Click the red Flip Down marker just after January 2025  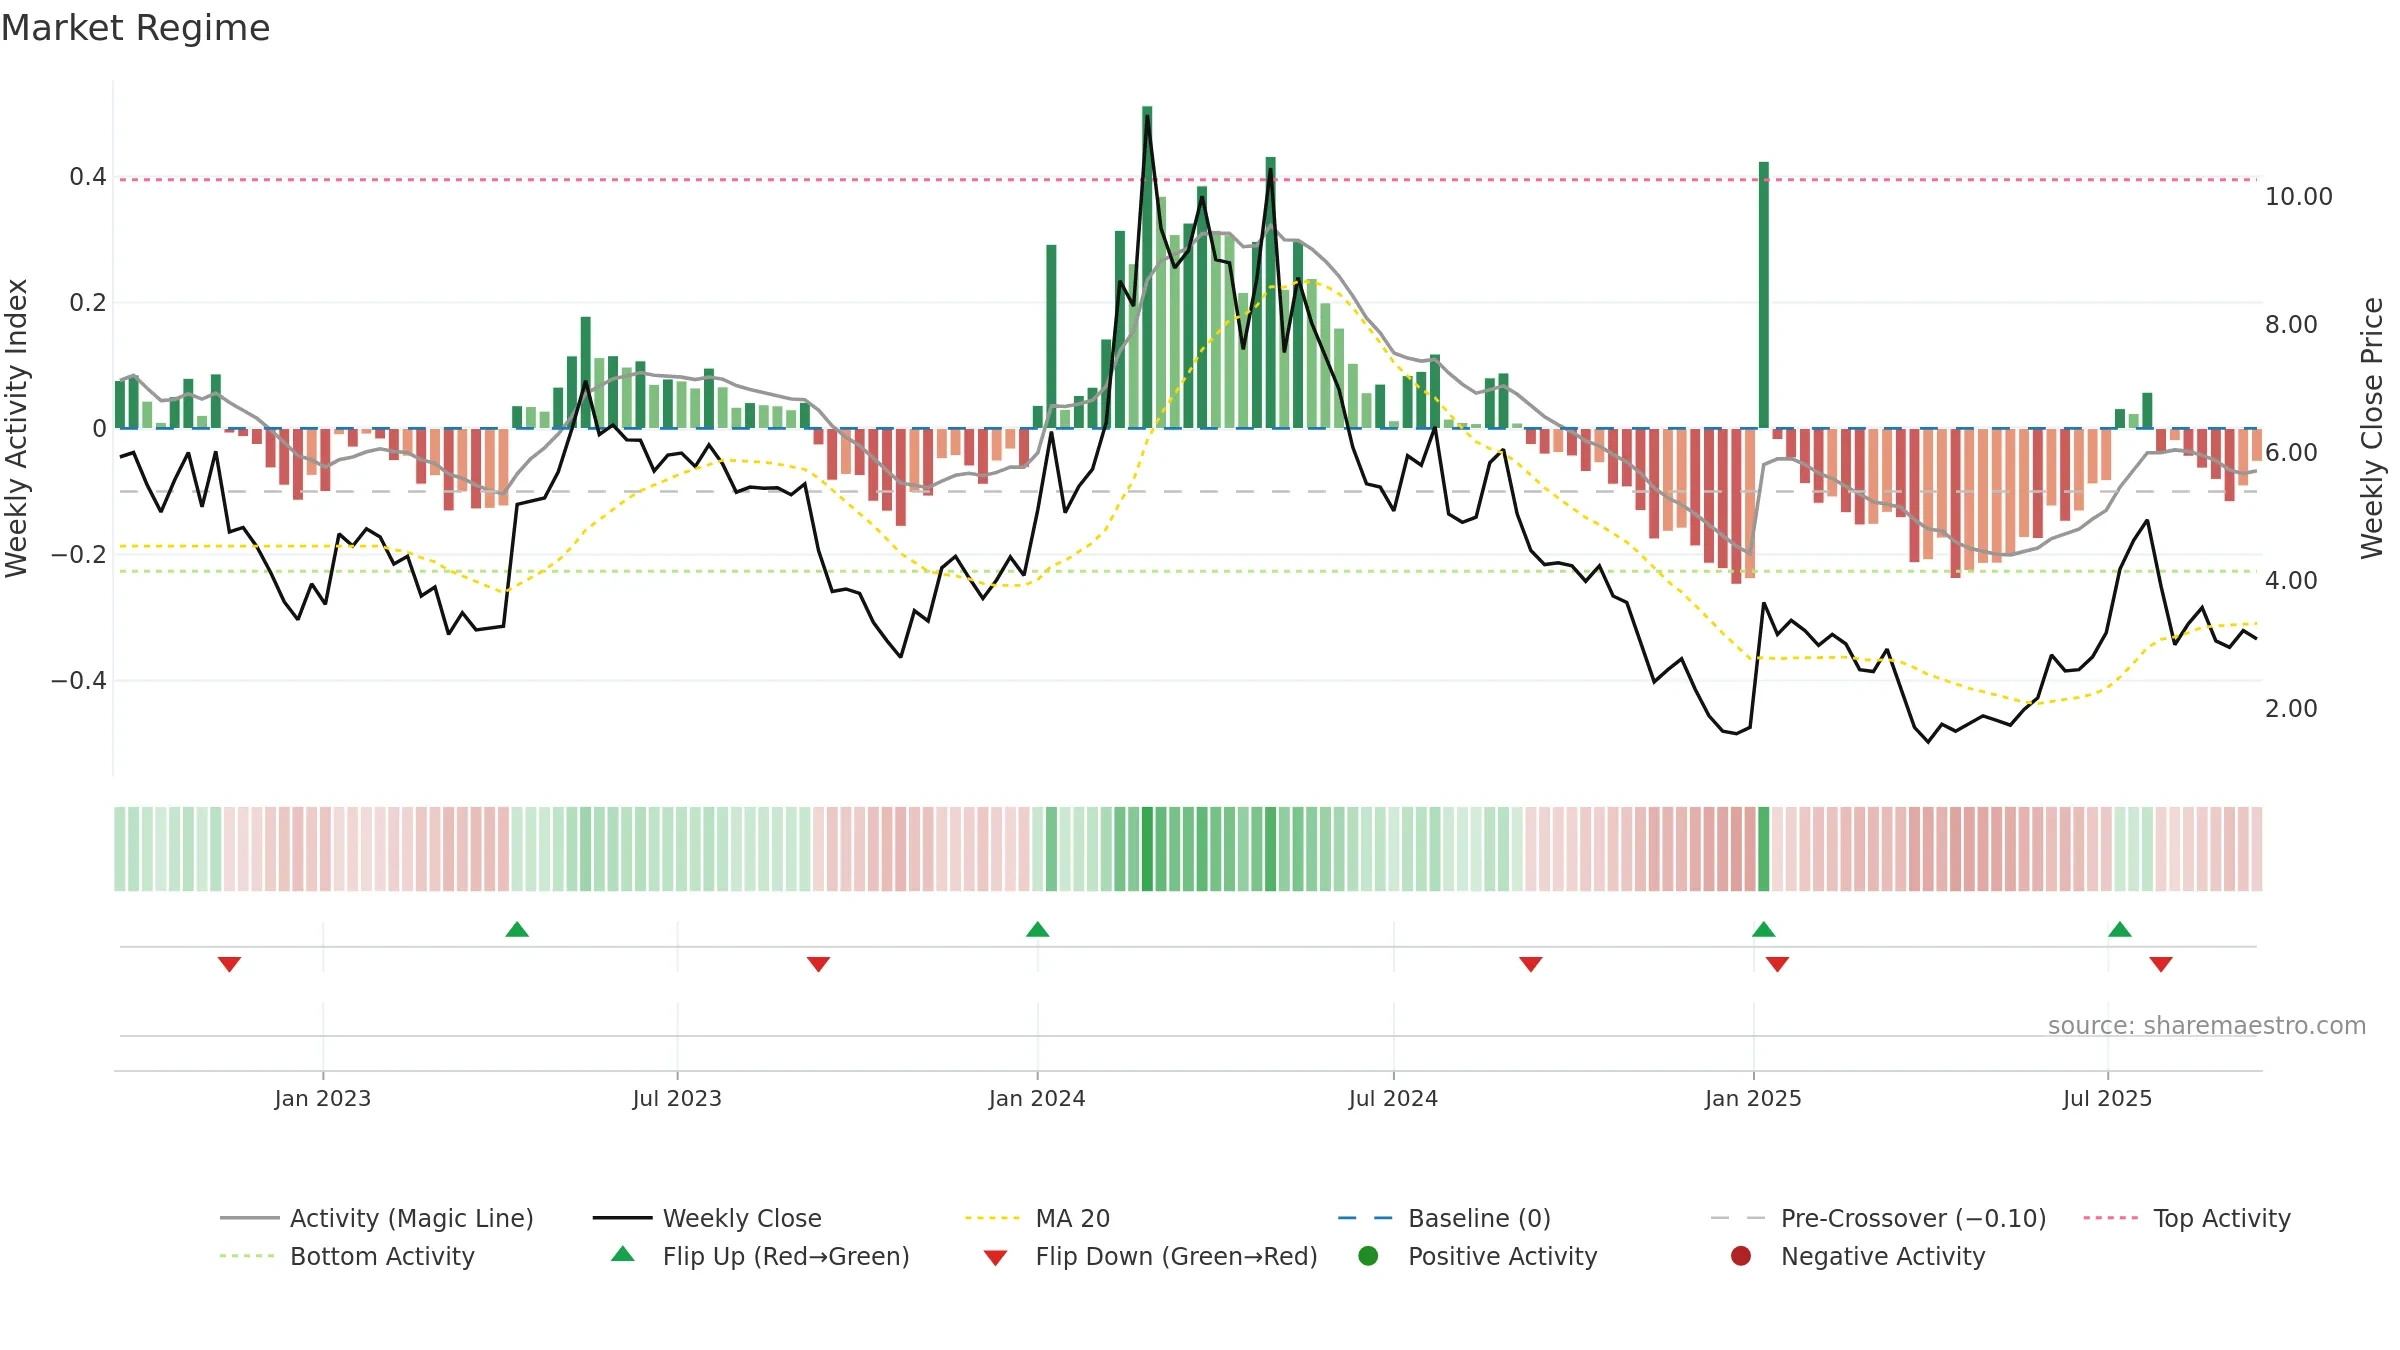point(1777,964)
